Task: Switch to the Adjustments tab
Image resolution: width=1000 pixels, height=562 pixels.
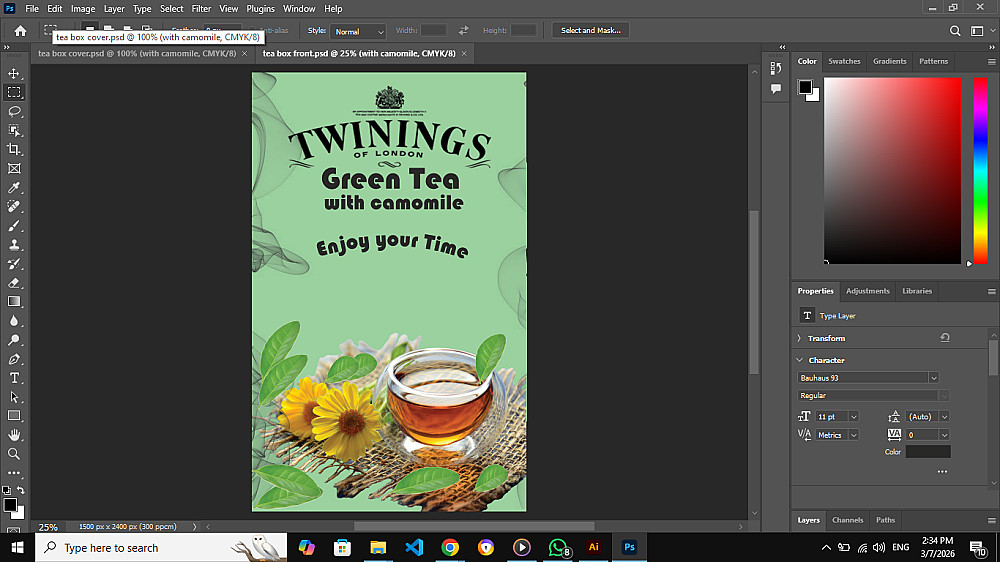Action: point(867,291)
